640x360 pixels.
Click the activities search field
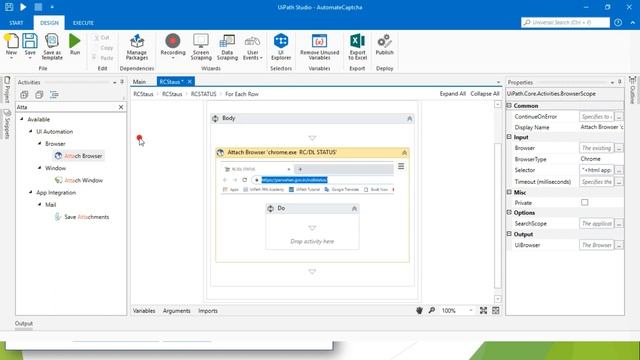[67, 107]
